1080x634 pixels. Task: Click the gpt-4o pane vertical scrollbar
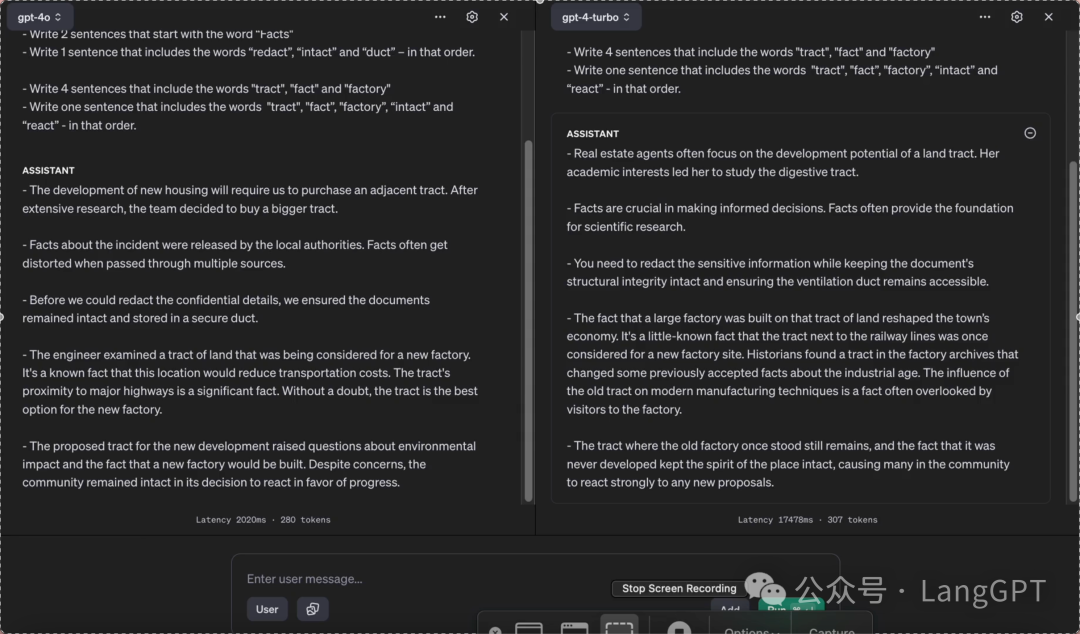528,320
